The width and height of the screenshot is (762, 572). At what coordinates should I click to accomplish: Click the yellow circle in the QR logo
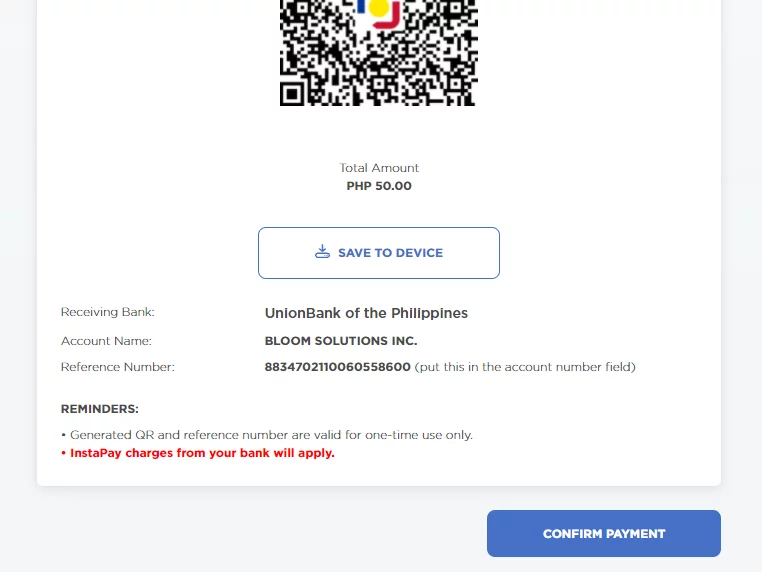pyautogui.click(x=378, y=8)
